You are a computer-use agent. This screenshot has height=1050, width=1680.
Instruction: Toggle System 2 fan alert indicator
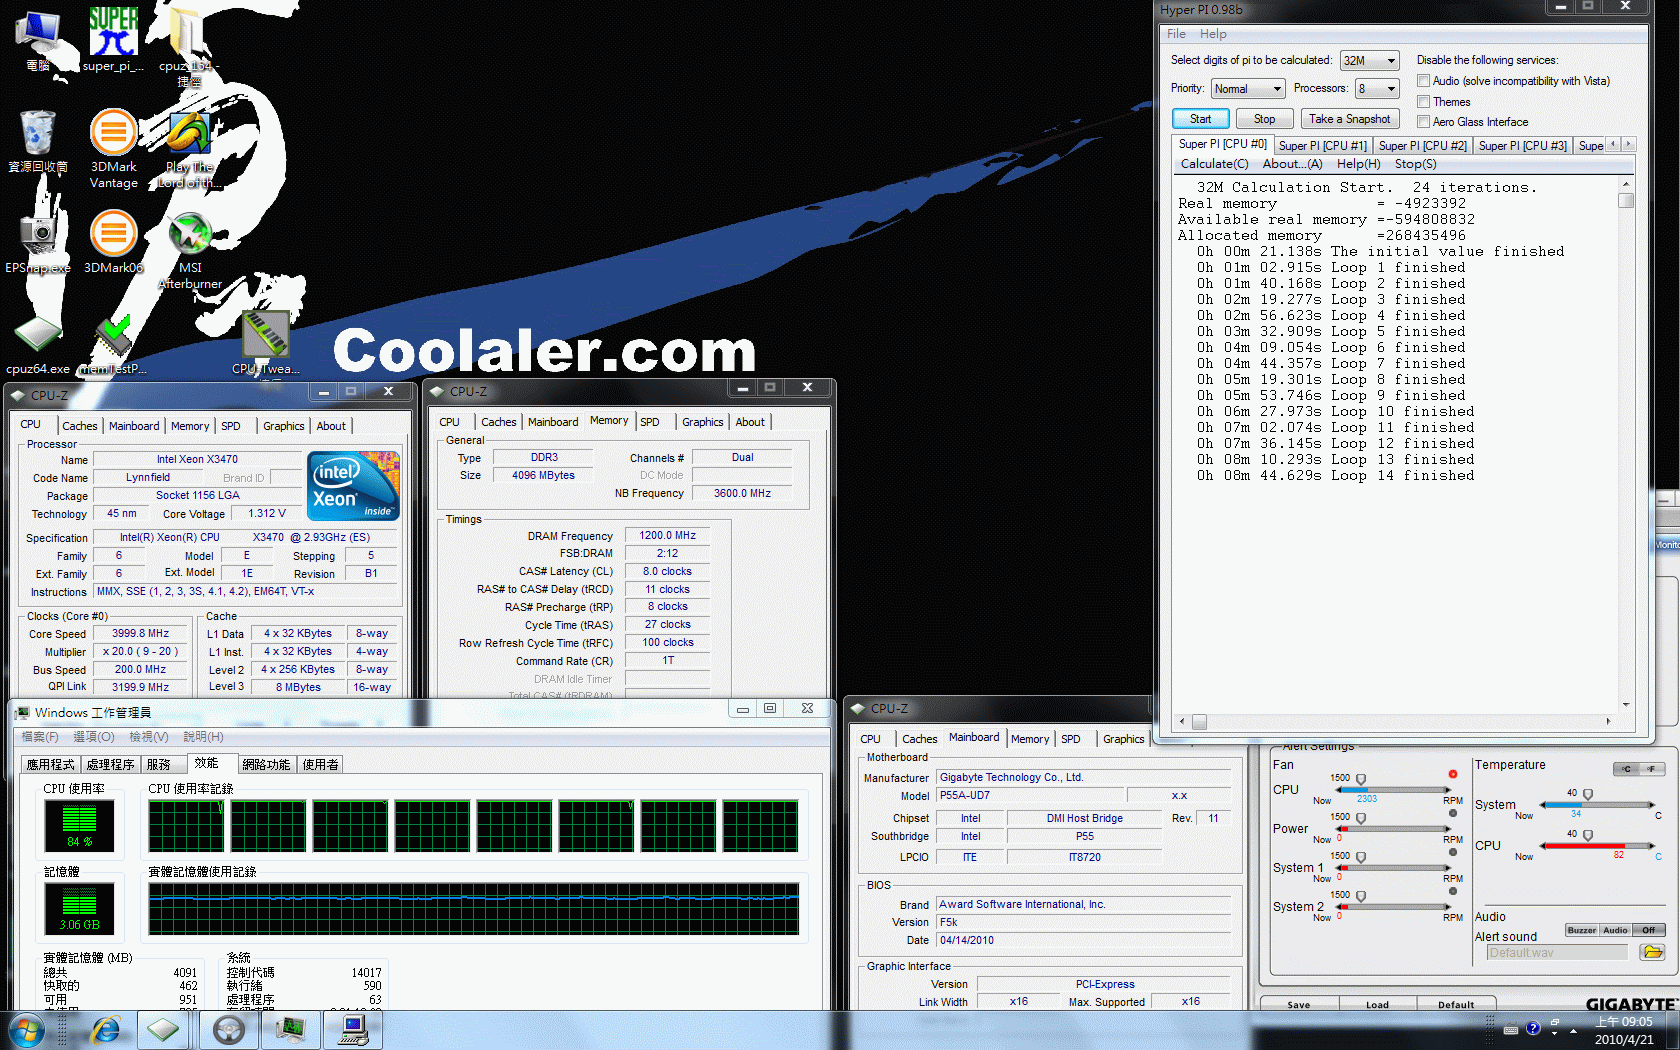click(x=1452, y=891)
